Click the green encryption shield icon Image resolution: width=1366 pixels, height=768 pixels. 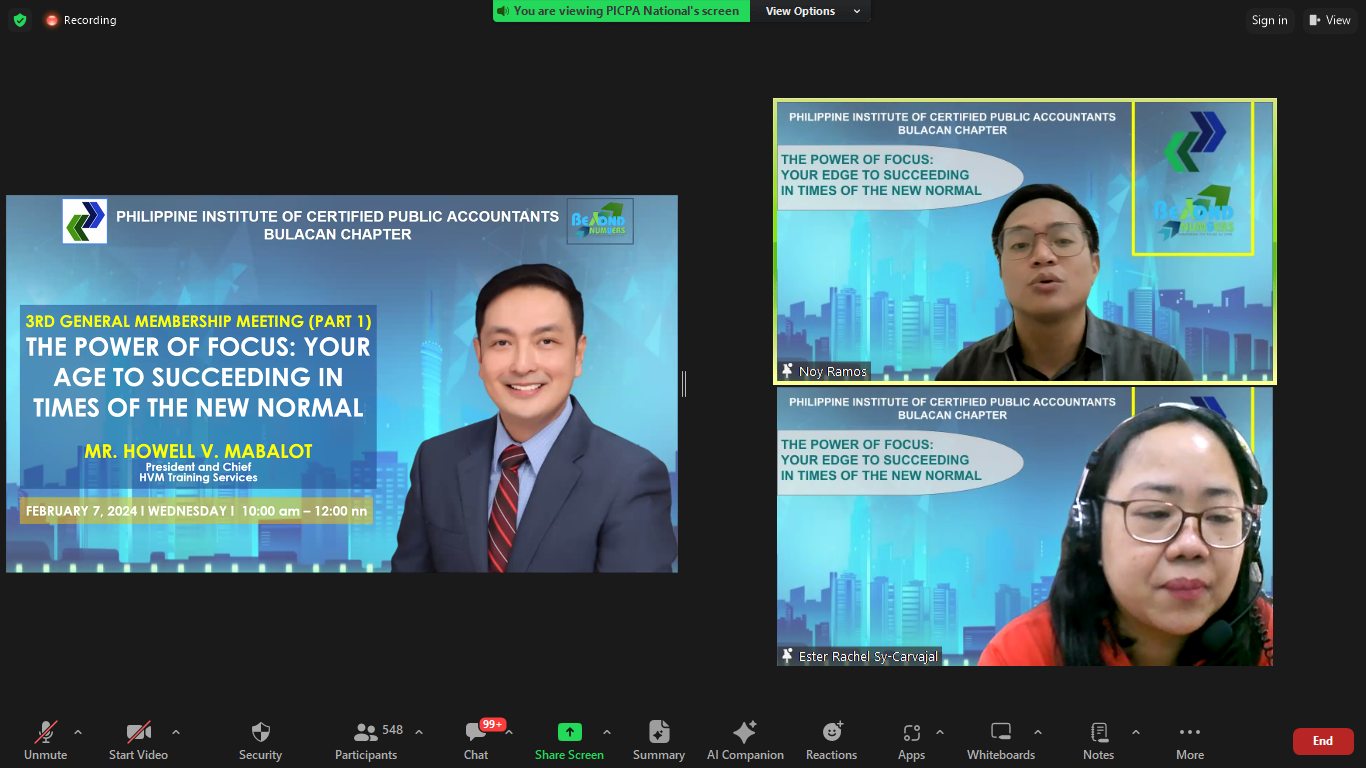click(x=20, y=20)
